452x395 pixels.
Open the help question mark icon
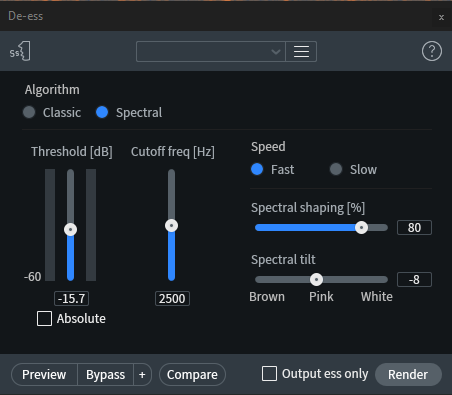tap(432, 51)
